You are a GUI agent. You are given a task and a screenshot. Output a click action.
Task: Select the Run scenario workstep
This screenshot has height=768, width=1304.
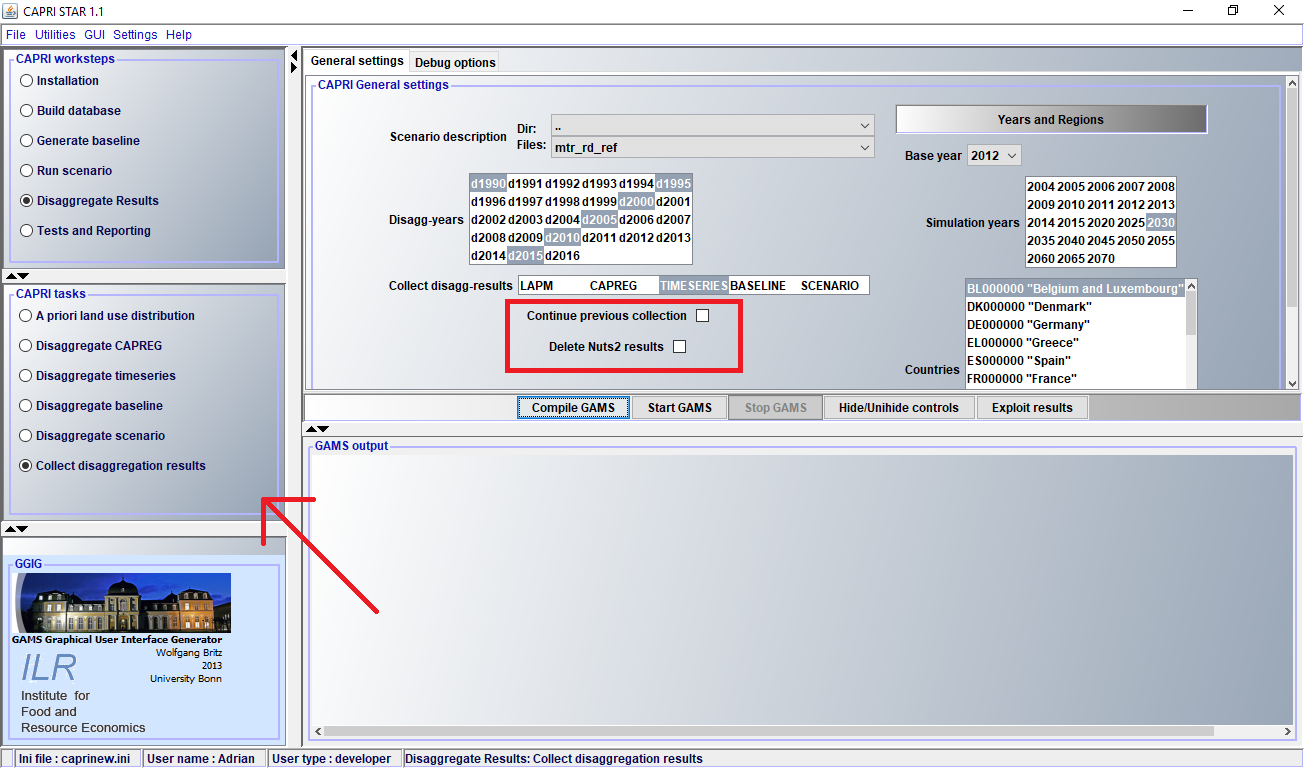click(27, 171)
